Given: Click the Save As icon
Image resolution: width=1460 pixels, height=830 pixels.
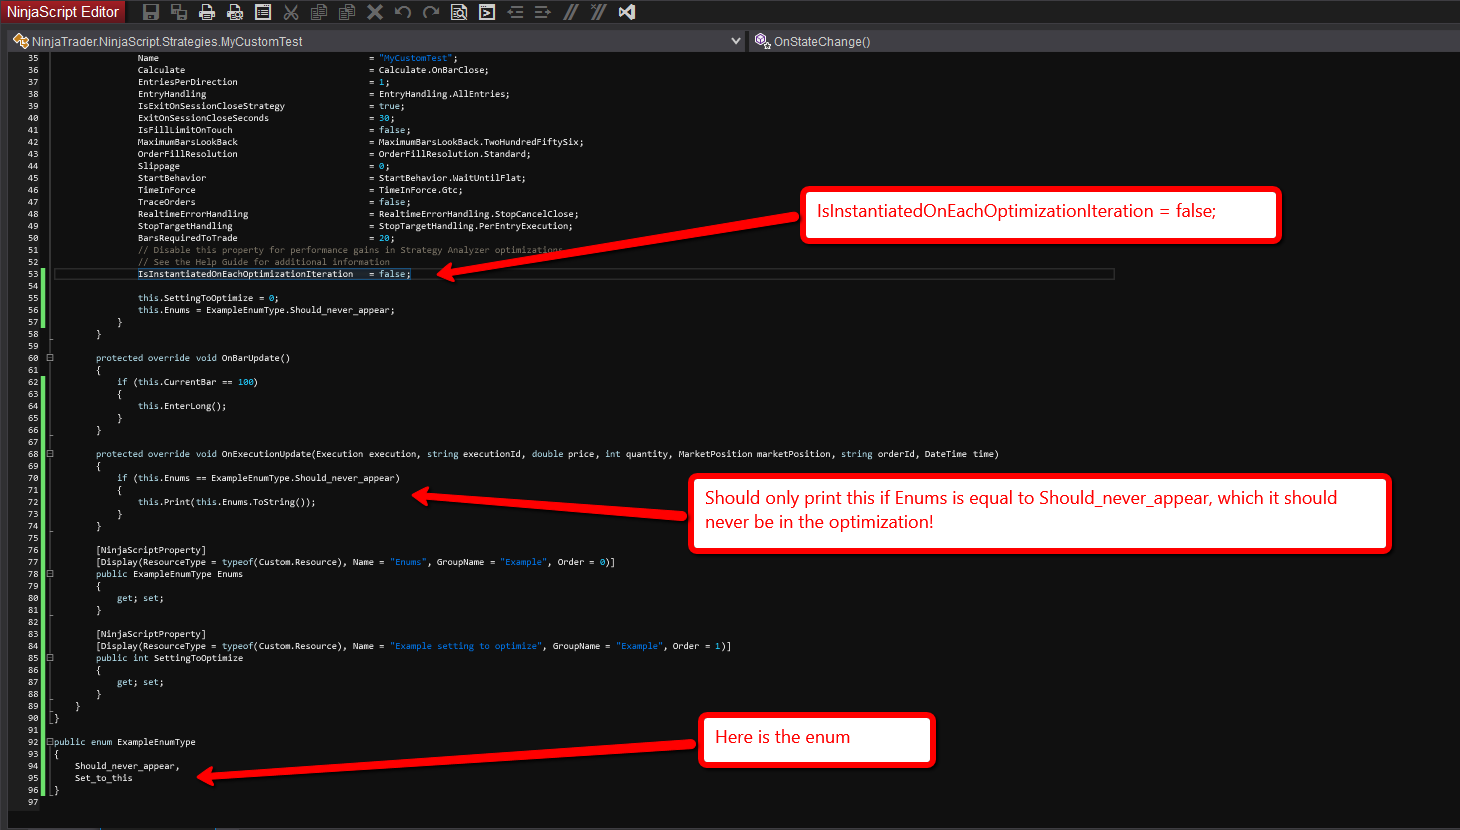Looking at the screenshot, I should [179, 12].
